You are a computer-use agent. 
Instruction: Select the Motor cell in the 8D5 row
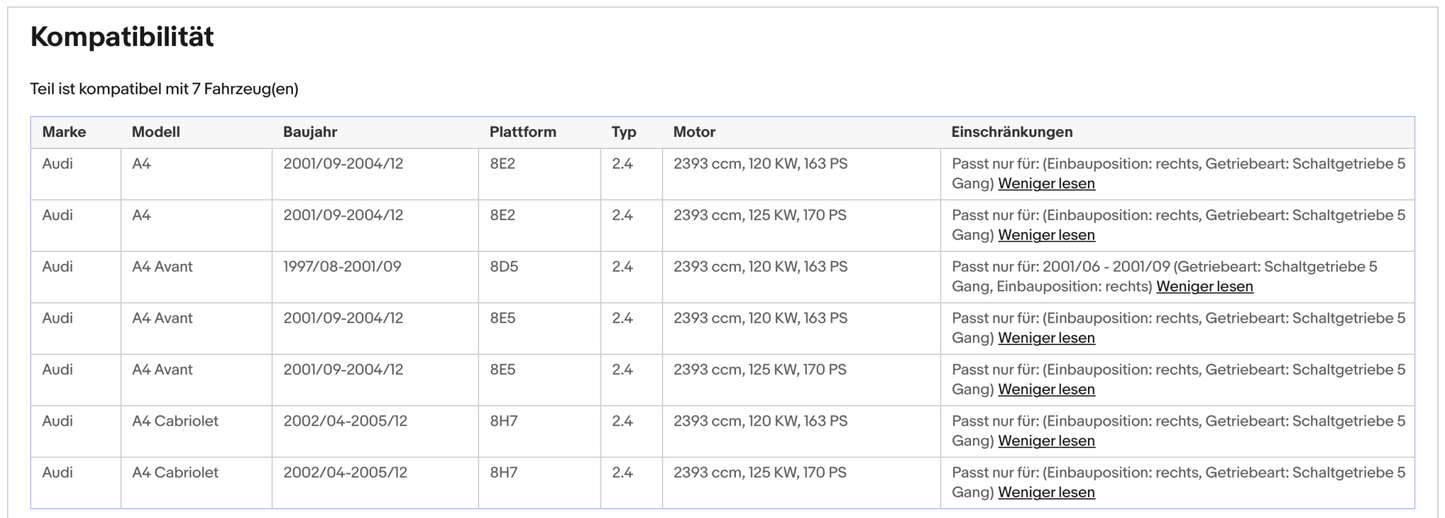760,267
